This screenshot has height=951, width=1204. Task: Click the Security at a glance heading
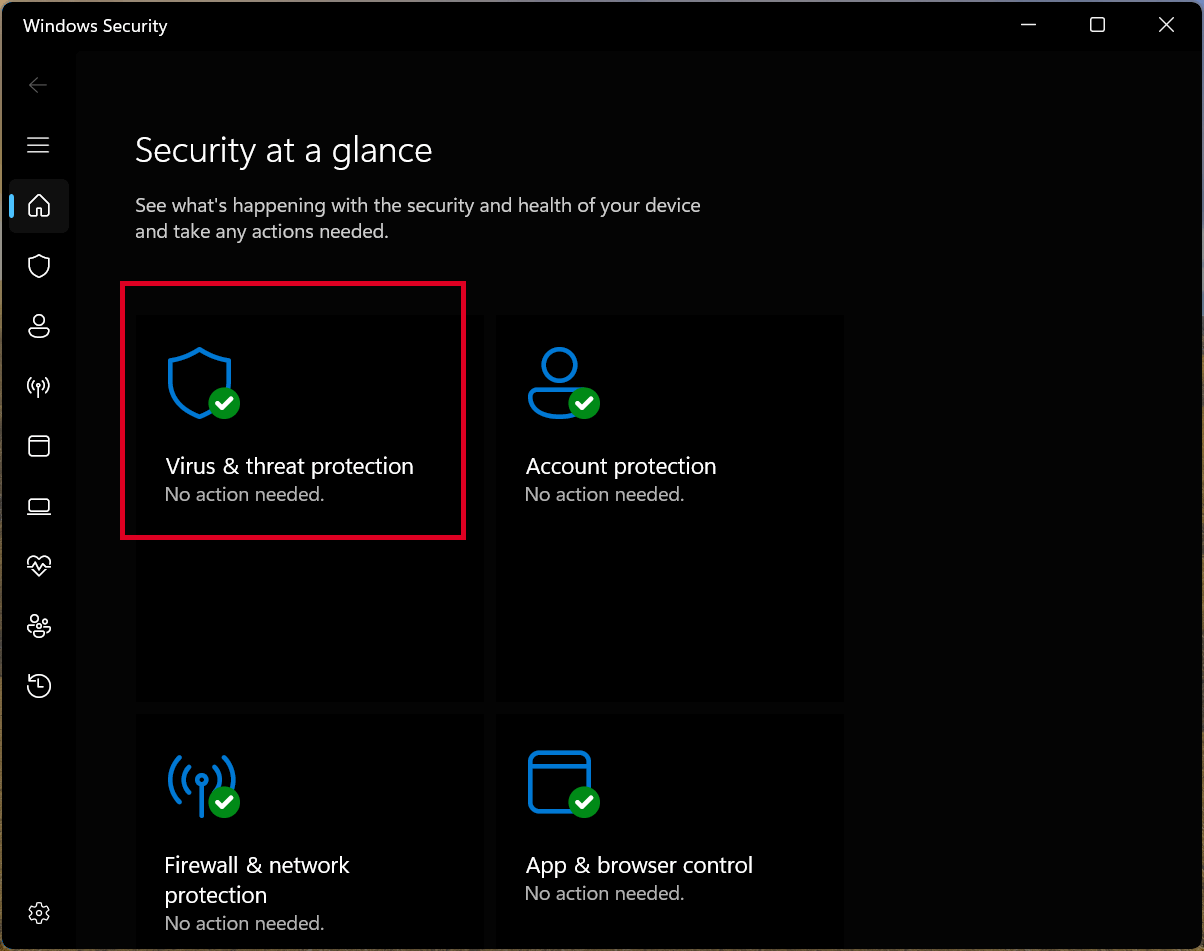click(283, 150)
